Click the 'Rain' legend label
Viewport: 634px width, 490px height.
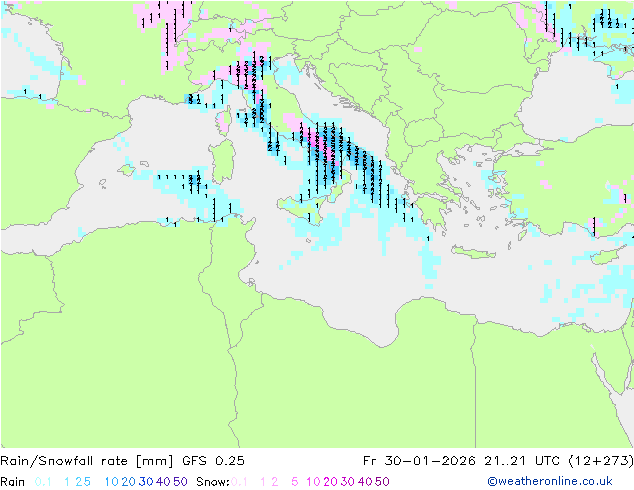(13, 482)
